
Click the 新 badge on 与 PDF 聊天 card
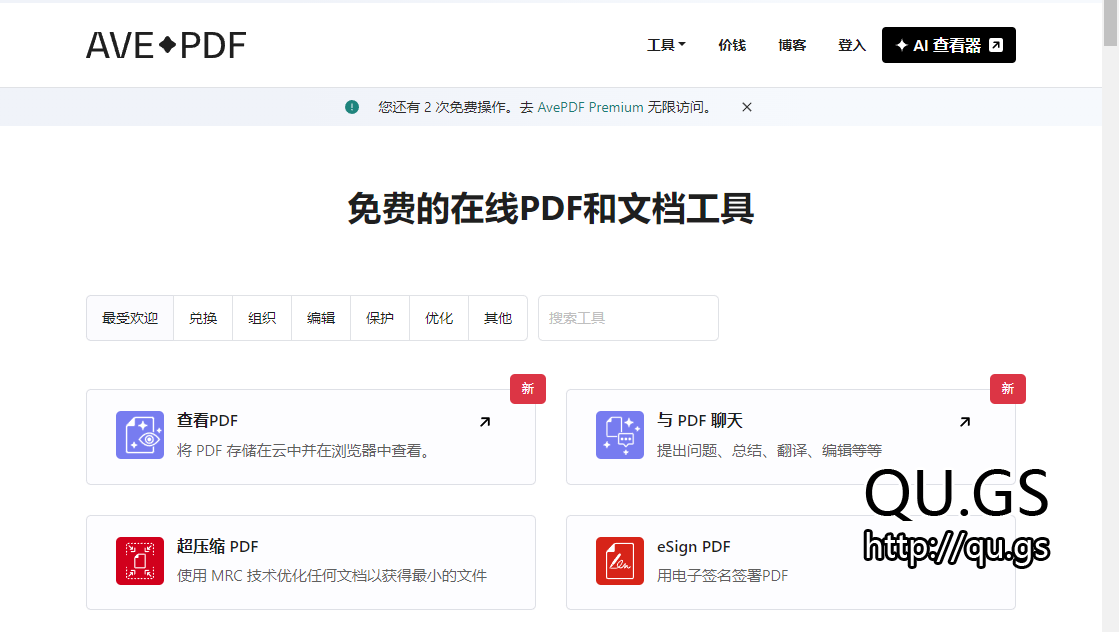[x=1008, y=389]
